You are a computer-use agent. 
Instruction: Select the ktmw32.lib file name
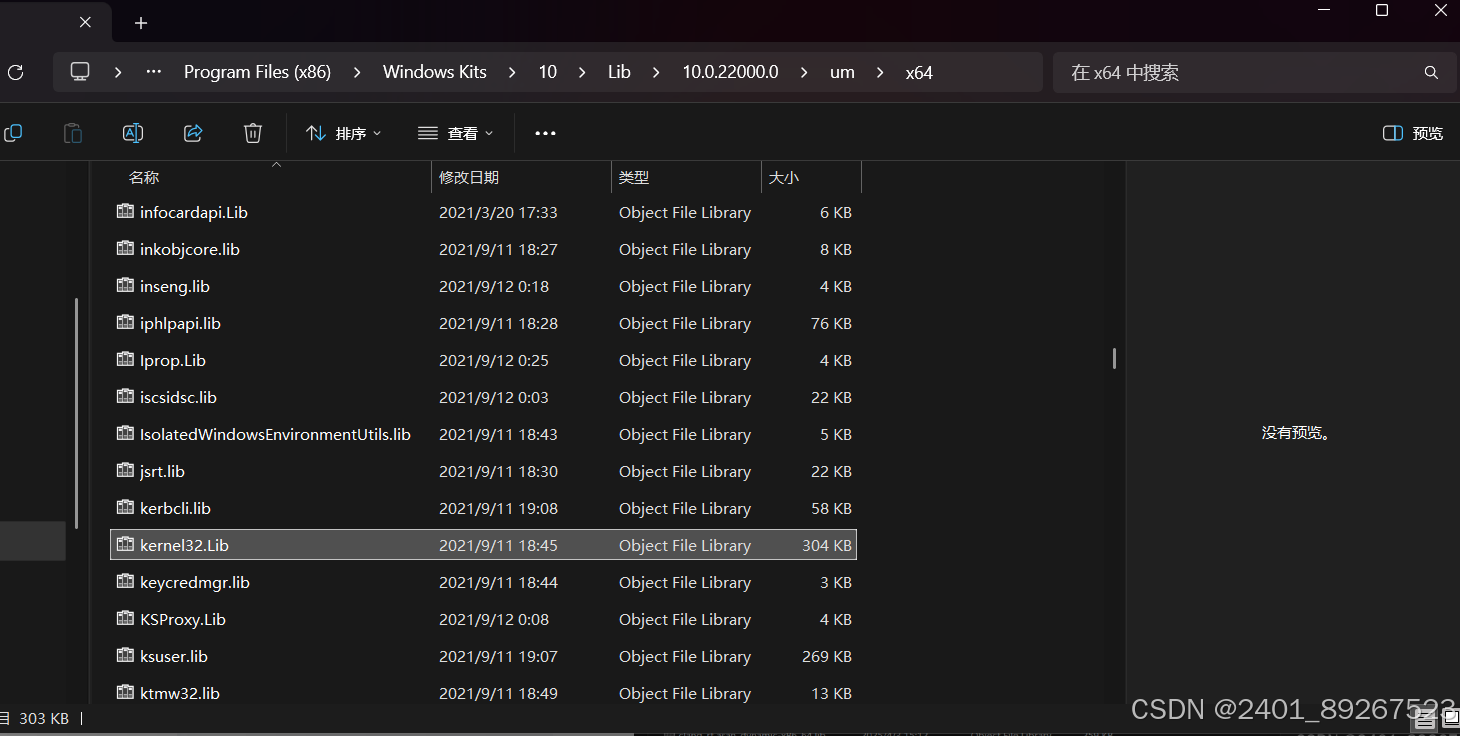click(x=180, y=693)
